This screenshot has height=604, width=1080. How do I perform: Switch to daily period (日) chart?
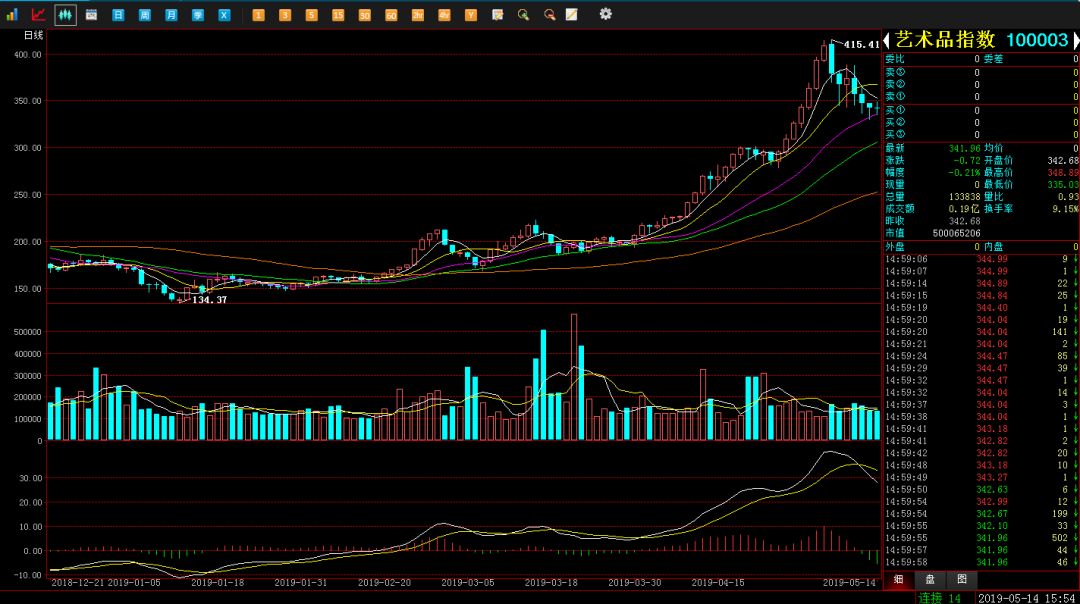tap(118, 14)
